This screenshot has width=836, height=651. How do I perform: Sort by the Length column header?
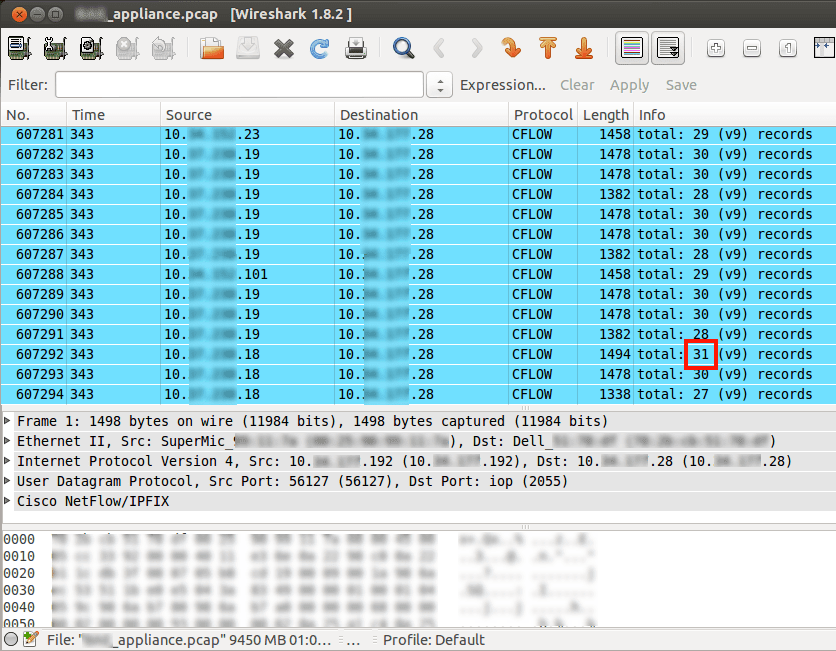tap(606, 115)
